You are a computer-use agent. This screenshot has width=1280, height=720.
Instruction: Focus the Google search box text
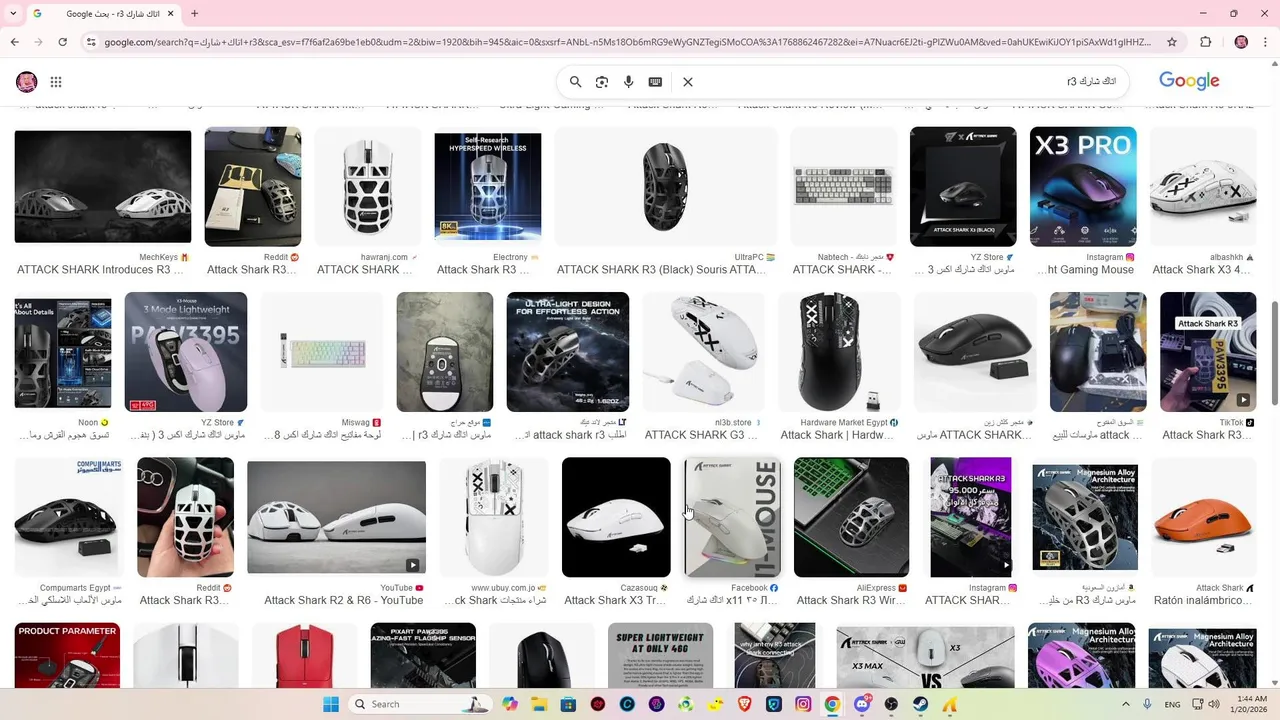click(x=1091, y=81)
